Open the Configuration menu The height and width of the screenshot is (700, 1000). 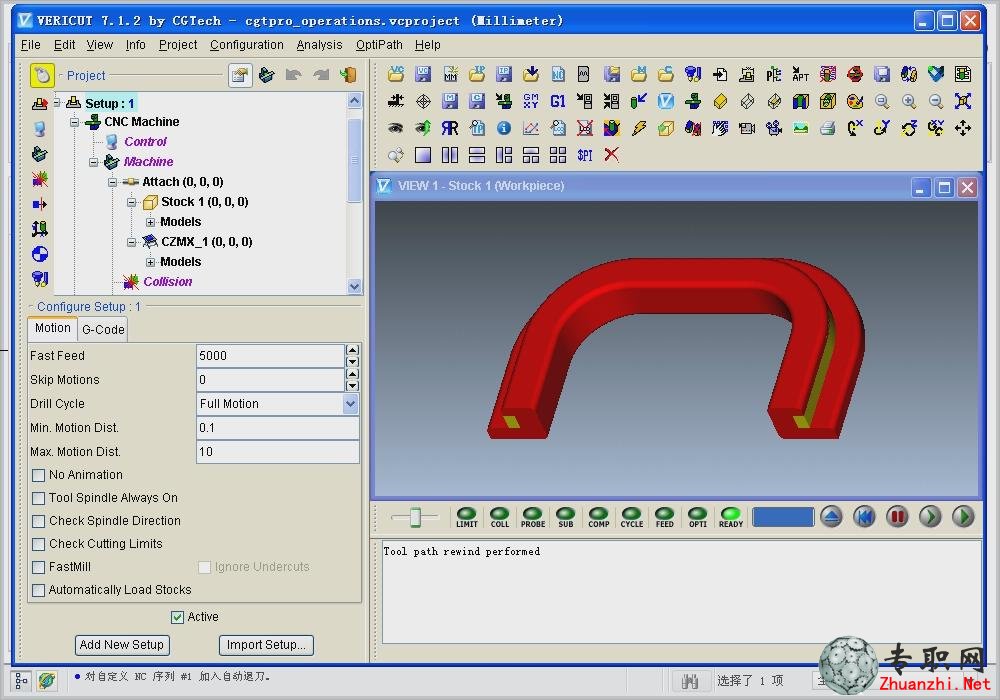(x=247, y=45)
